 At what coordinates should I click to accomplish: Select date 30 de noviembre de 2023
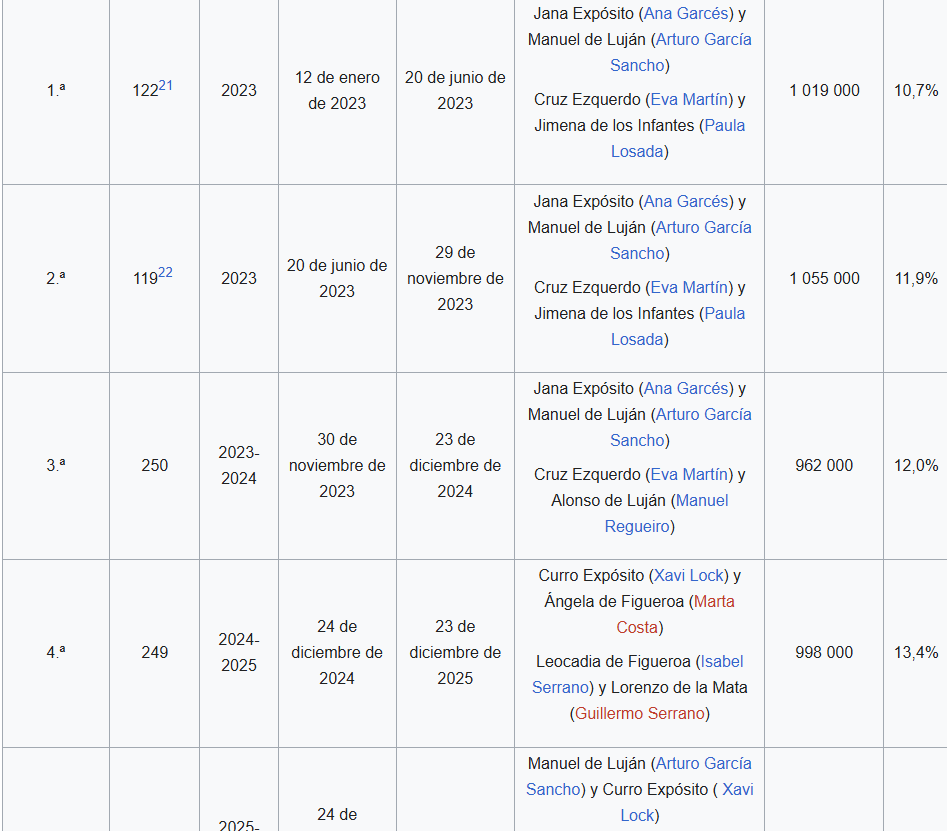(x=337, y=466)
